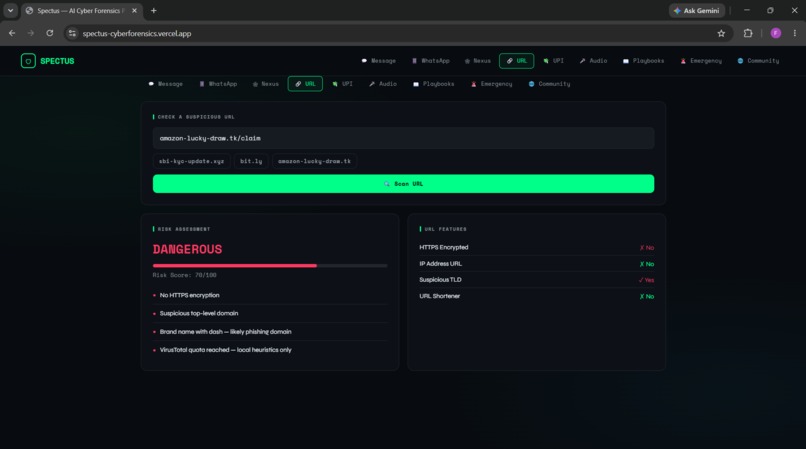Click the Spectus shield logo icon
This screenshot has height=449, width=806.
(x=28, y=61)
